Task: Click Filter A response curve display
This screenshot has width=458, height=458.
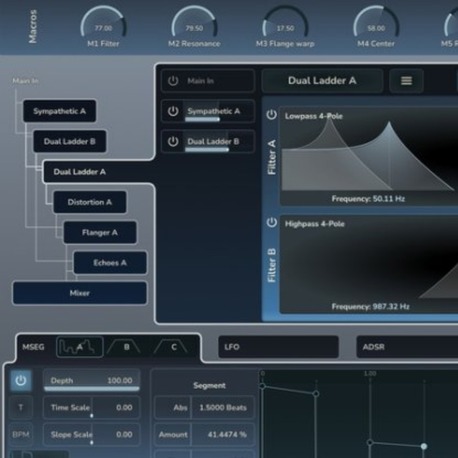Action: pyautogui.click(x=368, y=157)
